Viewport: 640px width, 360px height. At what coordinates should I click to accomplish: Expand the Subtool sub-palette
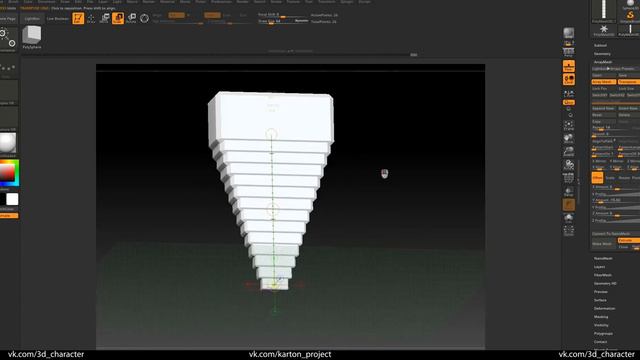(x=600, y=46)
